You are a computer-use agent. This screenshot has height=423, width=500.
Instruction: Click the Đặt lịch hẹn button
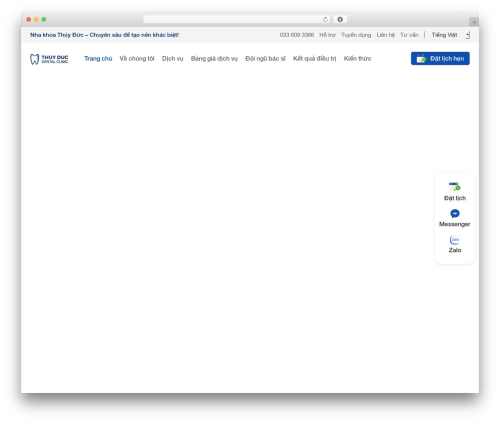[440, 59]
